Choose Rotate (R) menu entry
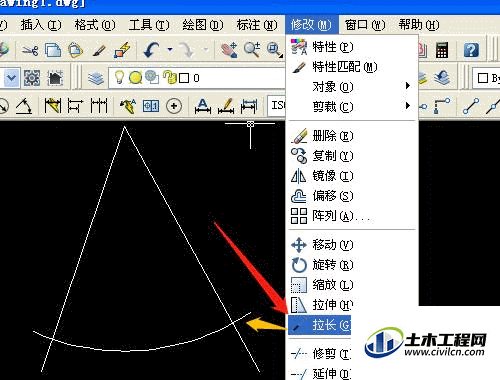Screen dimensions: 500x380 352,265
